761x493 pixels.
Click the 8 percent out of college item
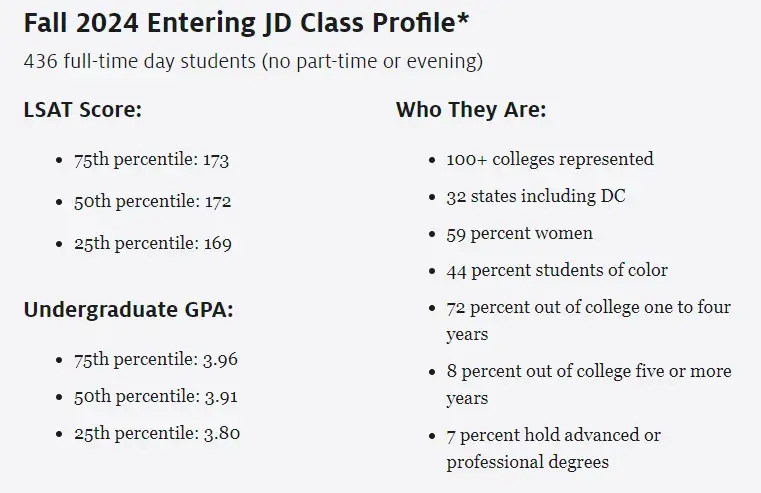[588, 384]
